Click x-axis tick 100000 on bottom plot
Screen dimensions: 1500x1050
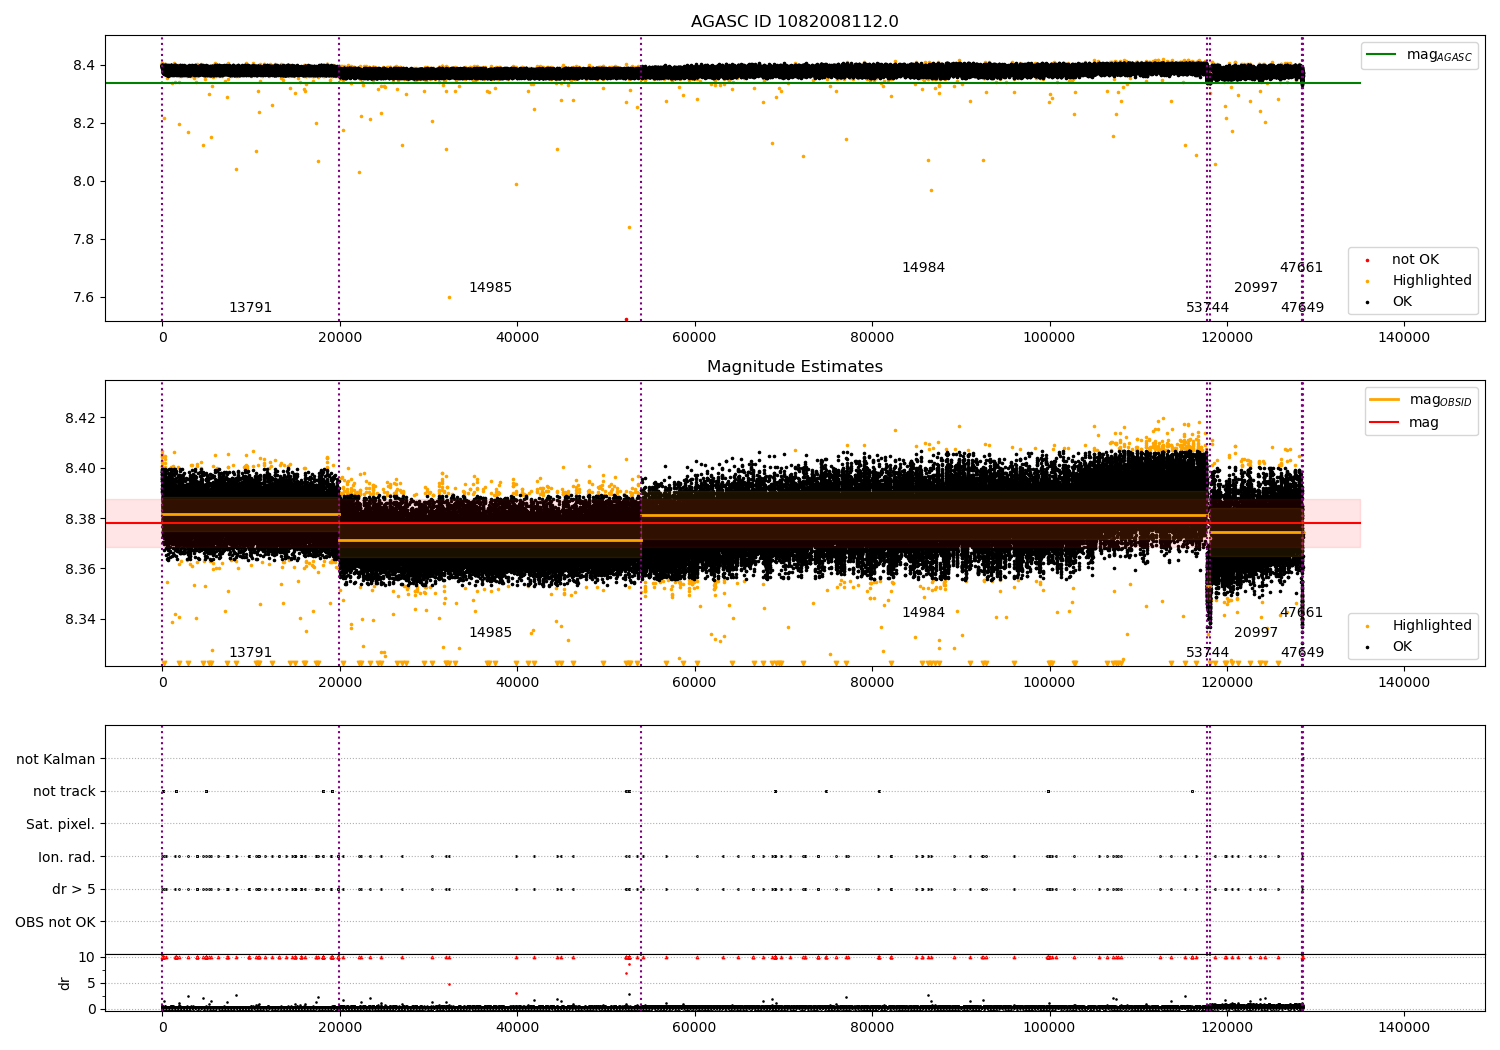pos(1049,1028)
